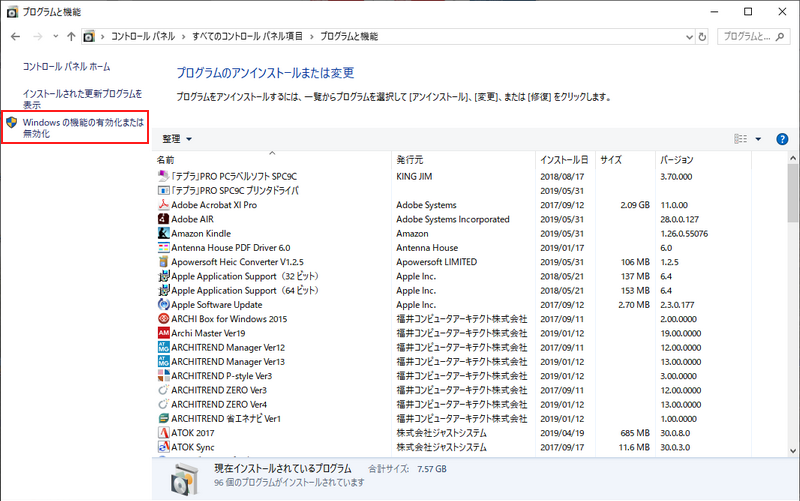
Task: Open the コントロール パネル breadcrumb
Action: 143,36
